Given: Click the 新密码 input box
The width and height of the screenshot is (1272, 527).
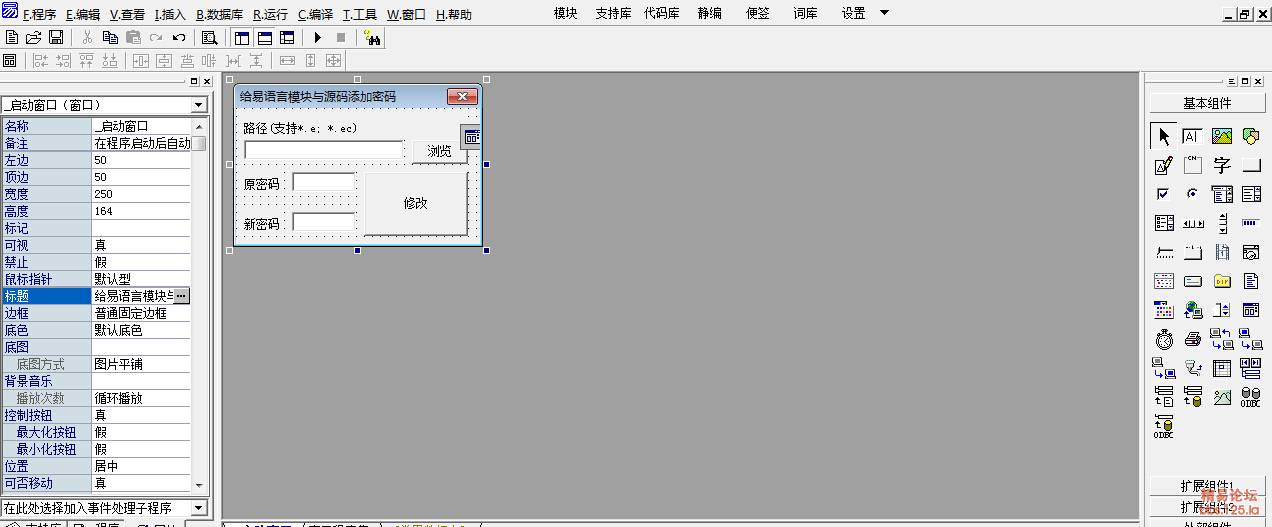Looking at the screenshot, I should click(x=324, y=222).
